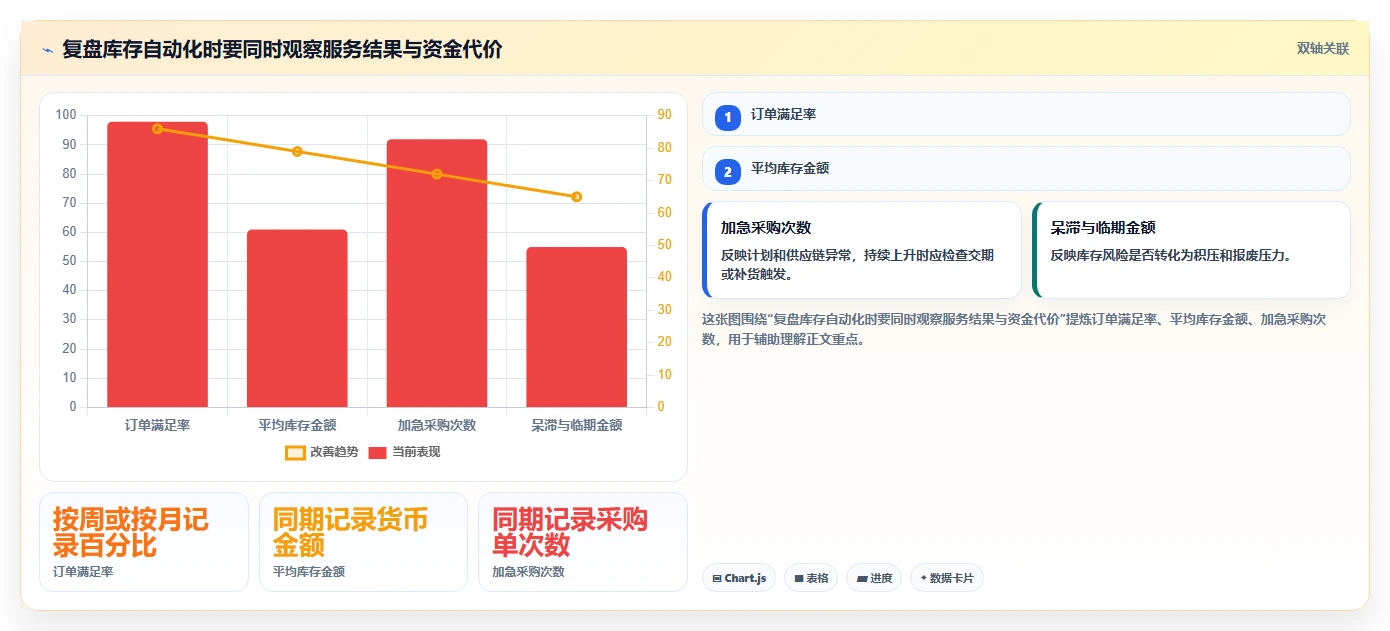Click the red bar for 呆滞与临期金额
This screenshot has height=631, width=1390.
point(576,327)
